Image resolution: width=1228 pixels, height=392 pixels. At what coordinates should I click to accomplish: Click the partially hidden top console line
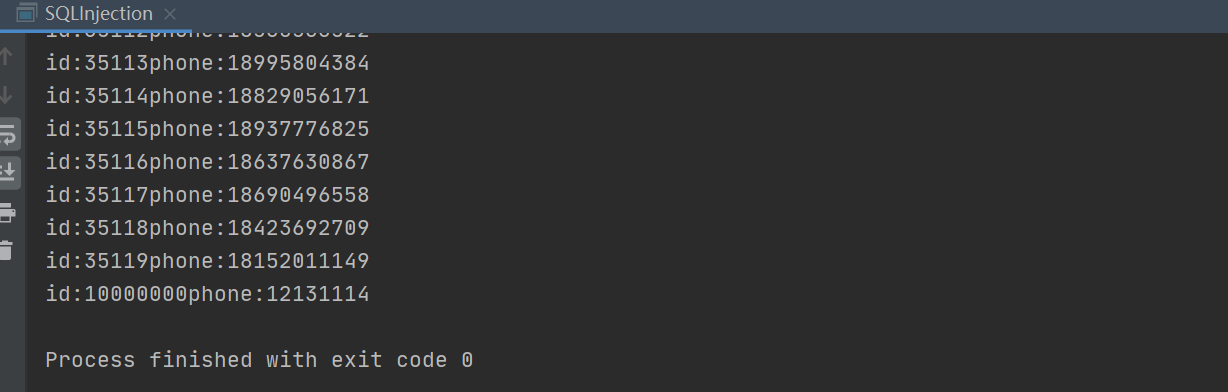(208, 36)
